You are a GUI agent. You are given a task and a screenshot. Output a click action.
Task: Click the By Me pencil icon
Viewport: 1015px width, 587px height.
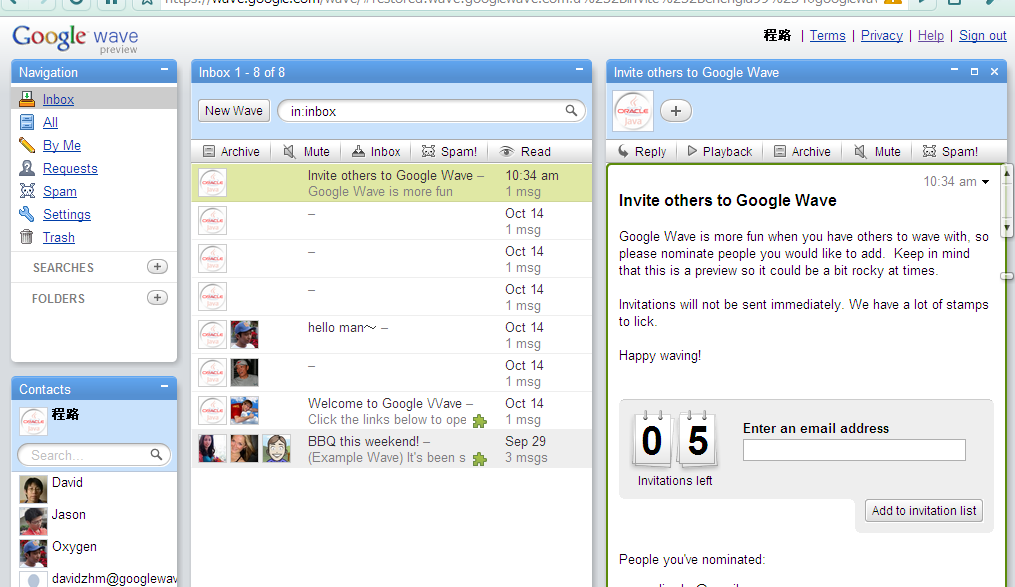27,145
